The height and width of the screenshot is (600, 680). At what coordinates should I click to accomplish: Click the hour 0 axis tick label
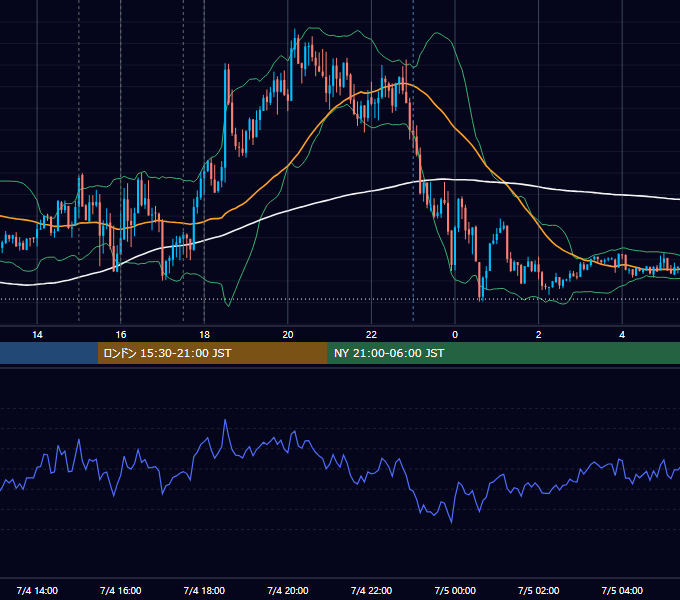coord(455,335)
